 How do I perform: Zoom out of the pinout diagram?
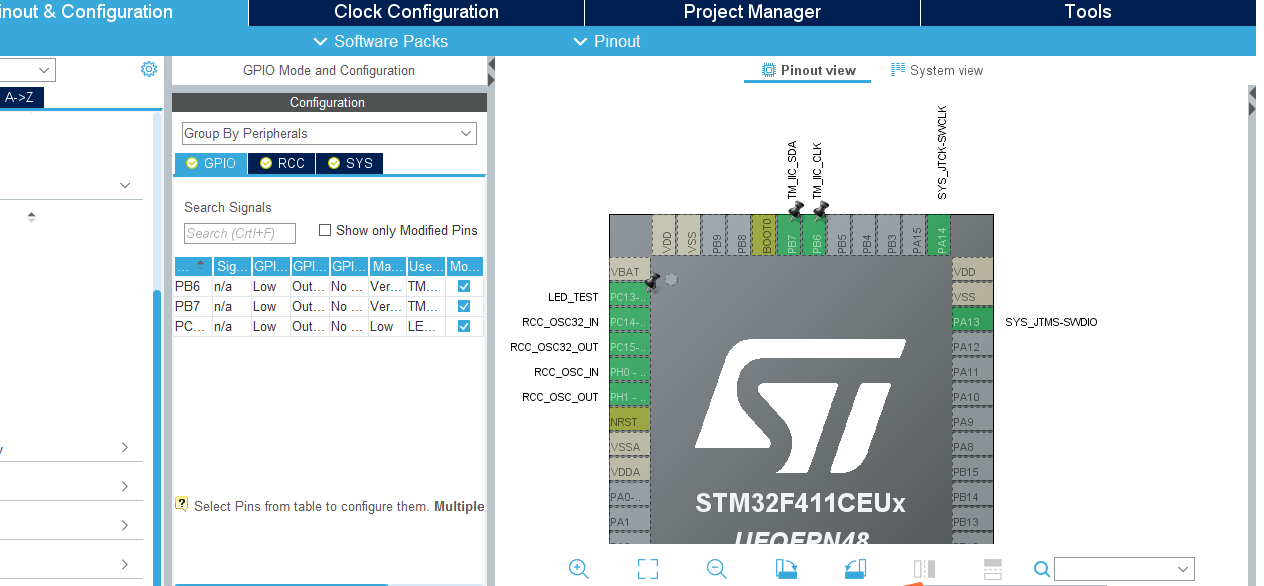[x=716, y=568]
